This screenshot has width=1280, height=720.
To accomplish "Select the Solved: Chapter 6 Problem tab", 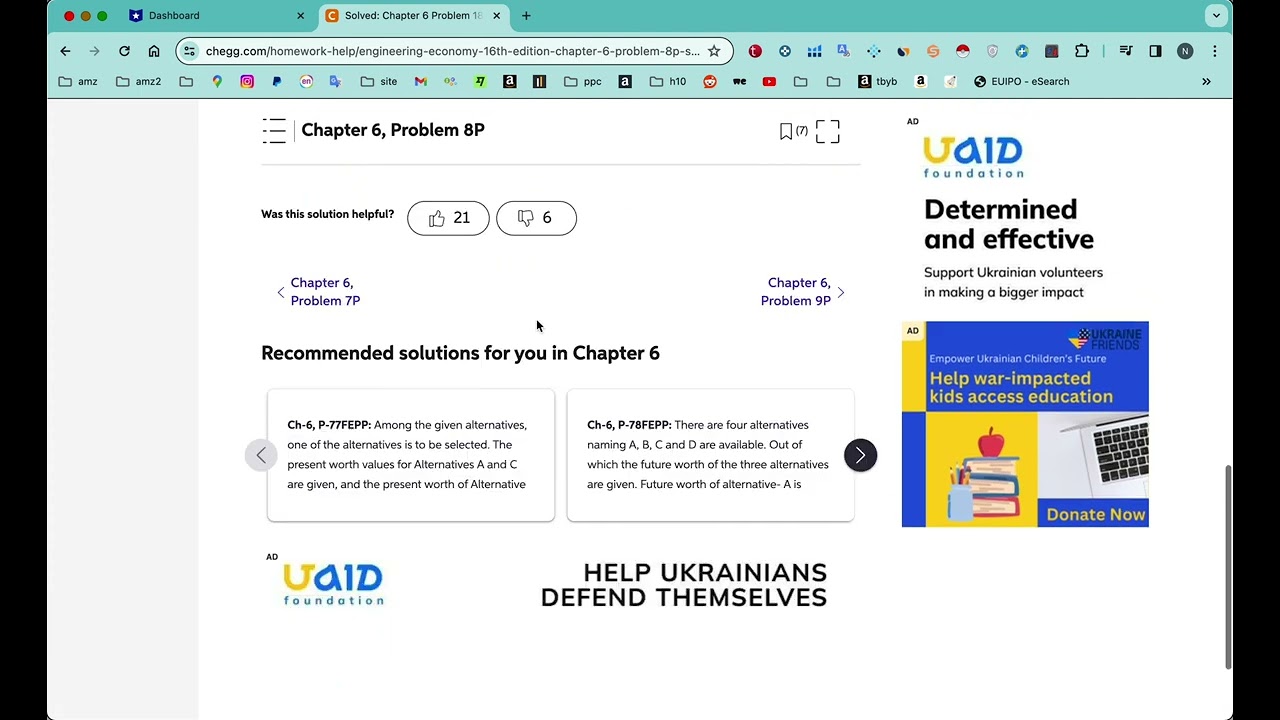I will tap(413, 16).
